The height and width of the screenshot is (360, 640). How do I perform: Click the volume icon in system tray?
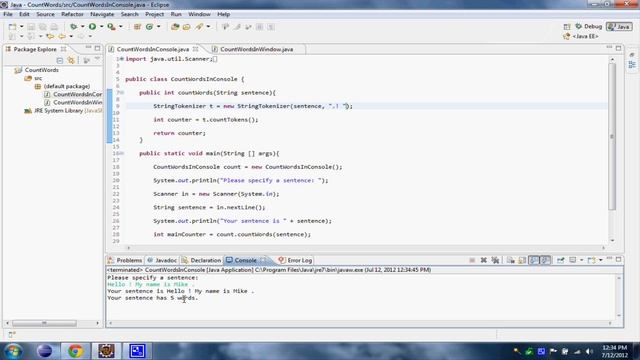coord(589,351)
